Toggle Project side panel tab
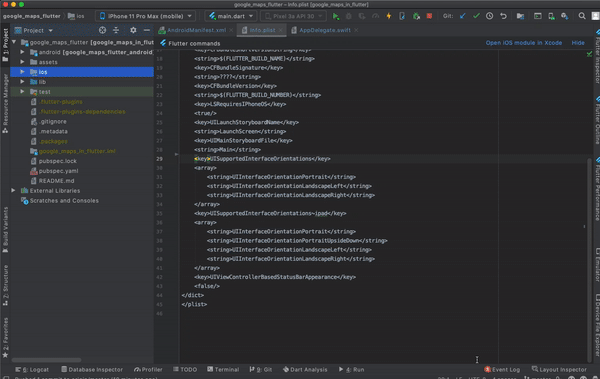The image size is (600, 379). 5,45
